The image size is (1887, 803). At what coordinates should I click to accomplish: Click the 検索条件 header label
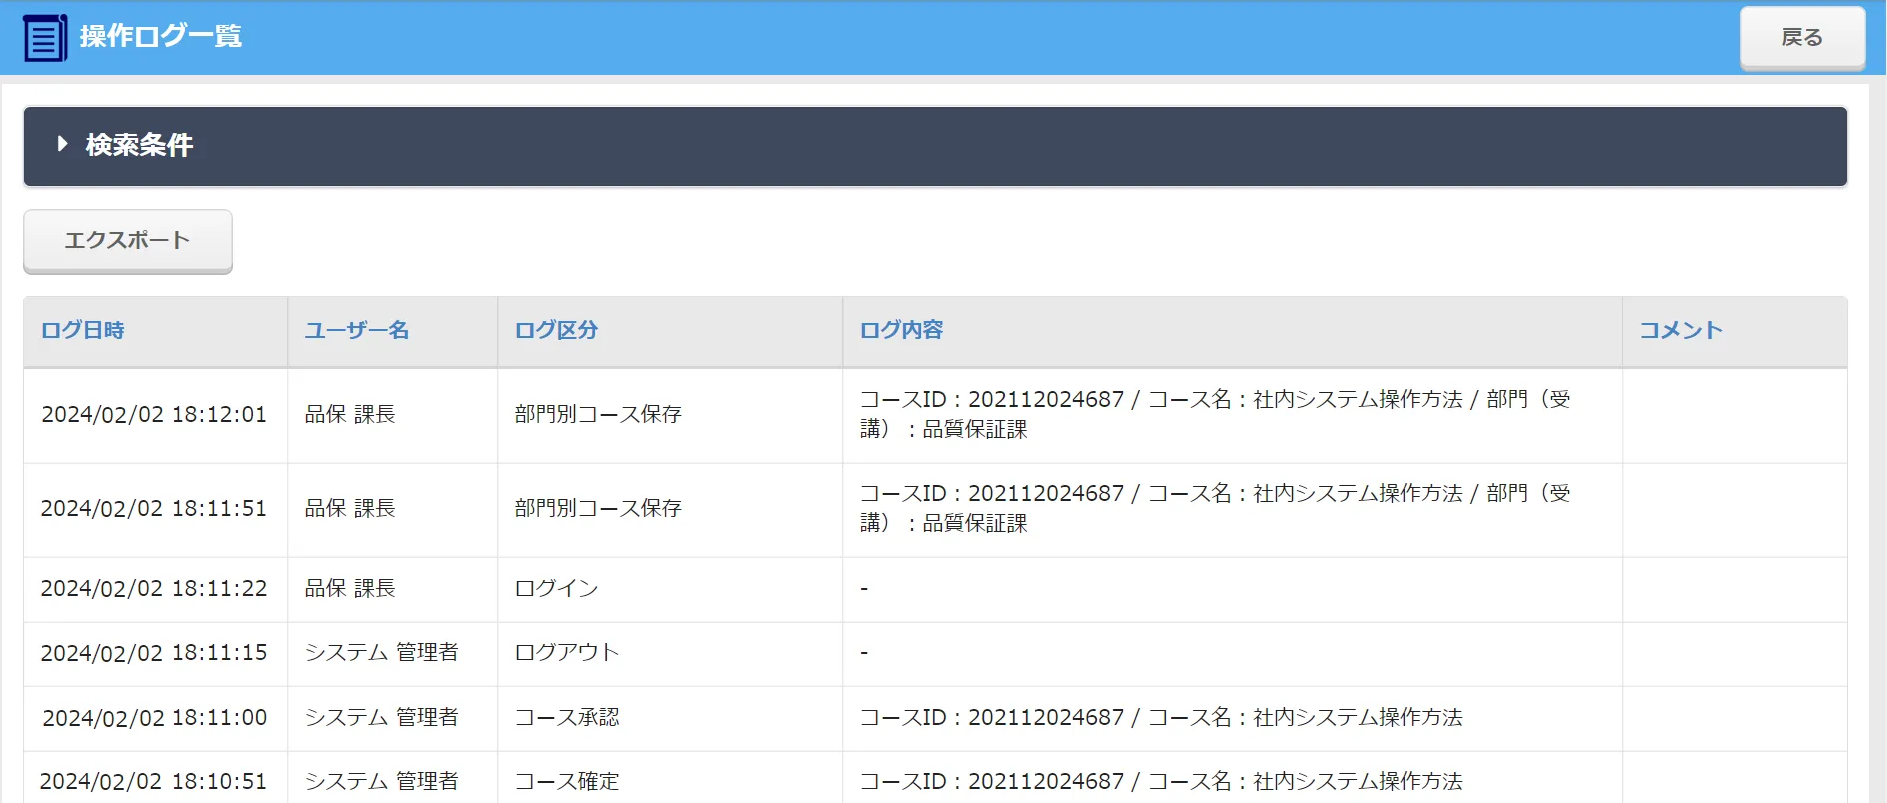coord(140,145)
